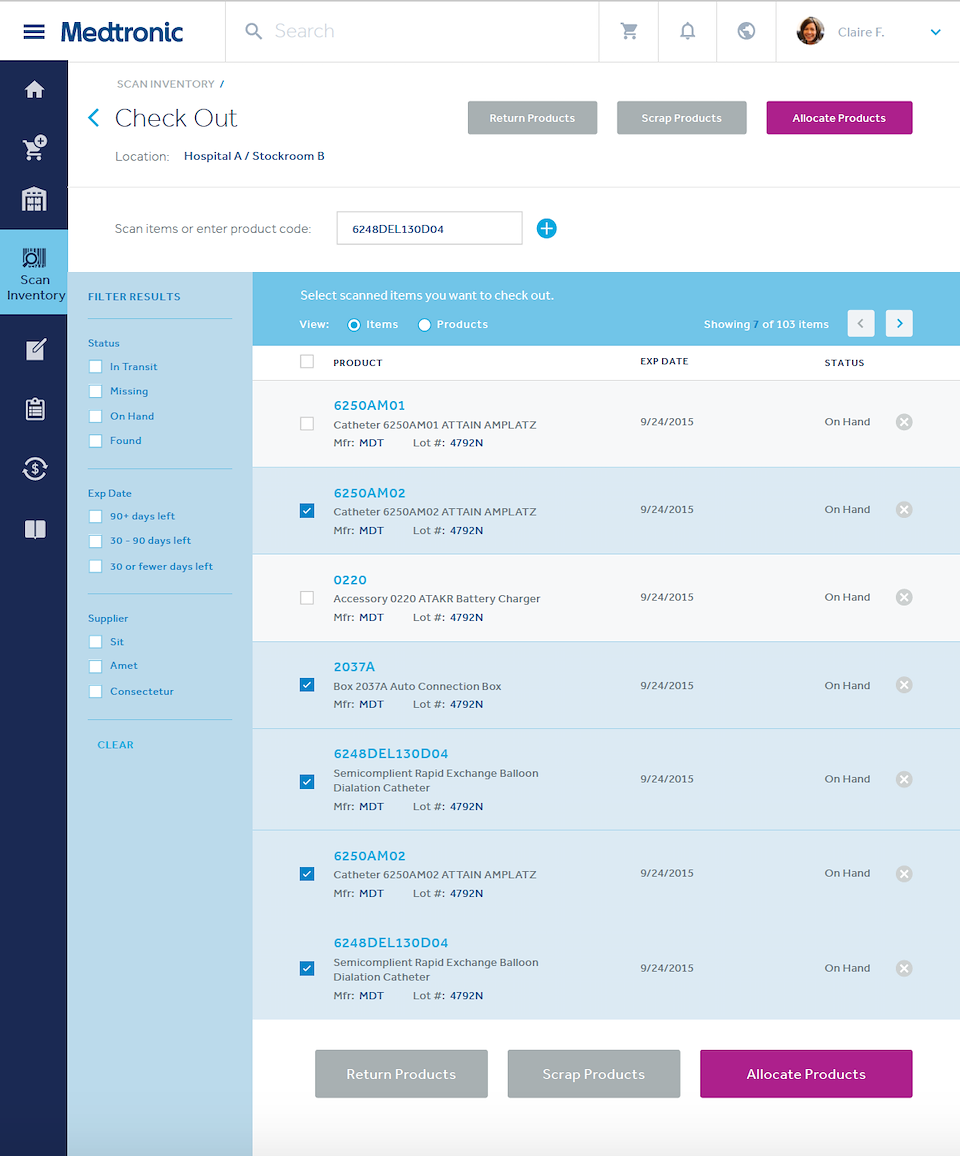Click Hospital A / Stockroom B location
Image resolution: width=960 pixels, height=1156 pixels.
coord(254,156)
